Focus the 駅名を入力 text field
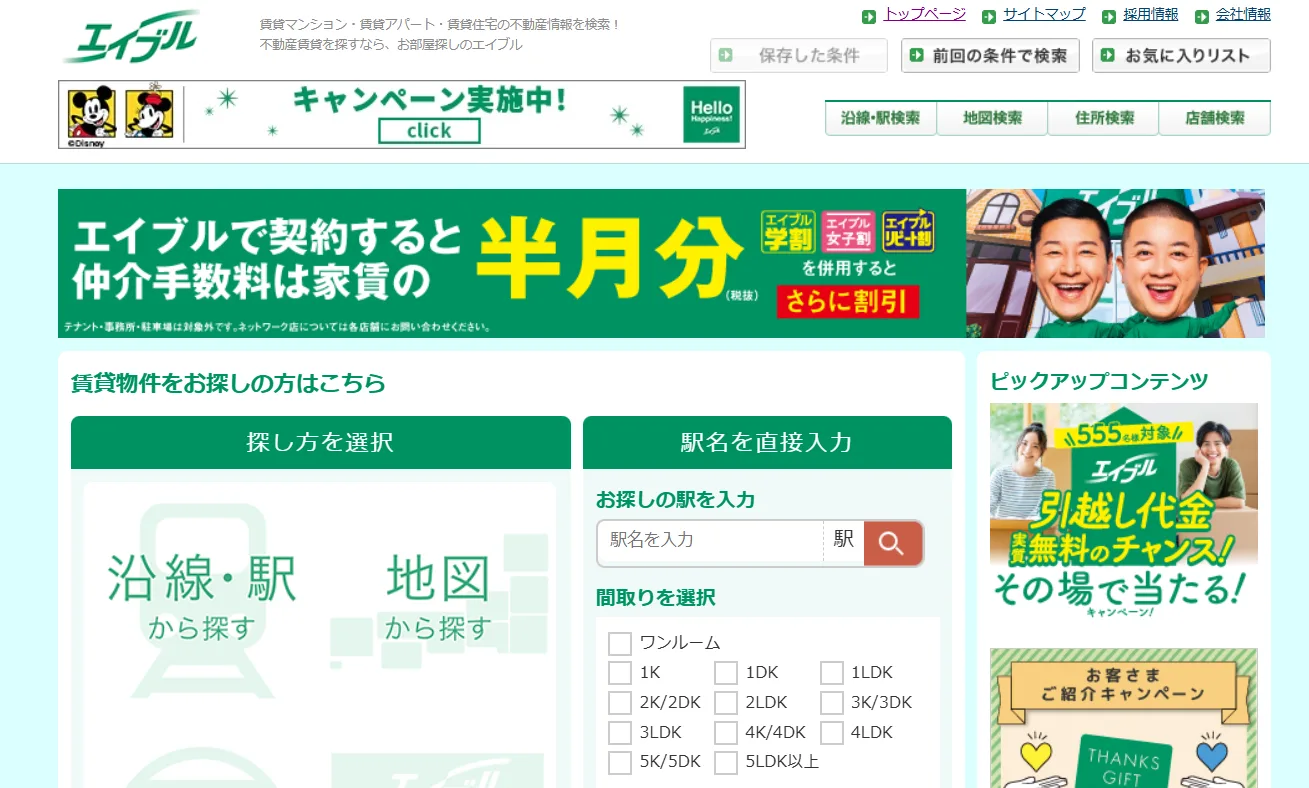The height and width of the screenshot is (788, 1309). pyautogui.click(x=710, y=543)
